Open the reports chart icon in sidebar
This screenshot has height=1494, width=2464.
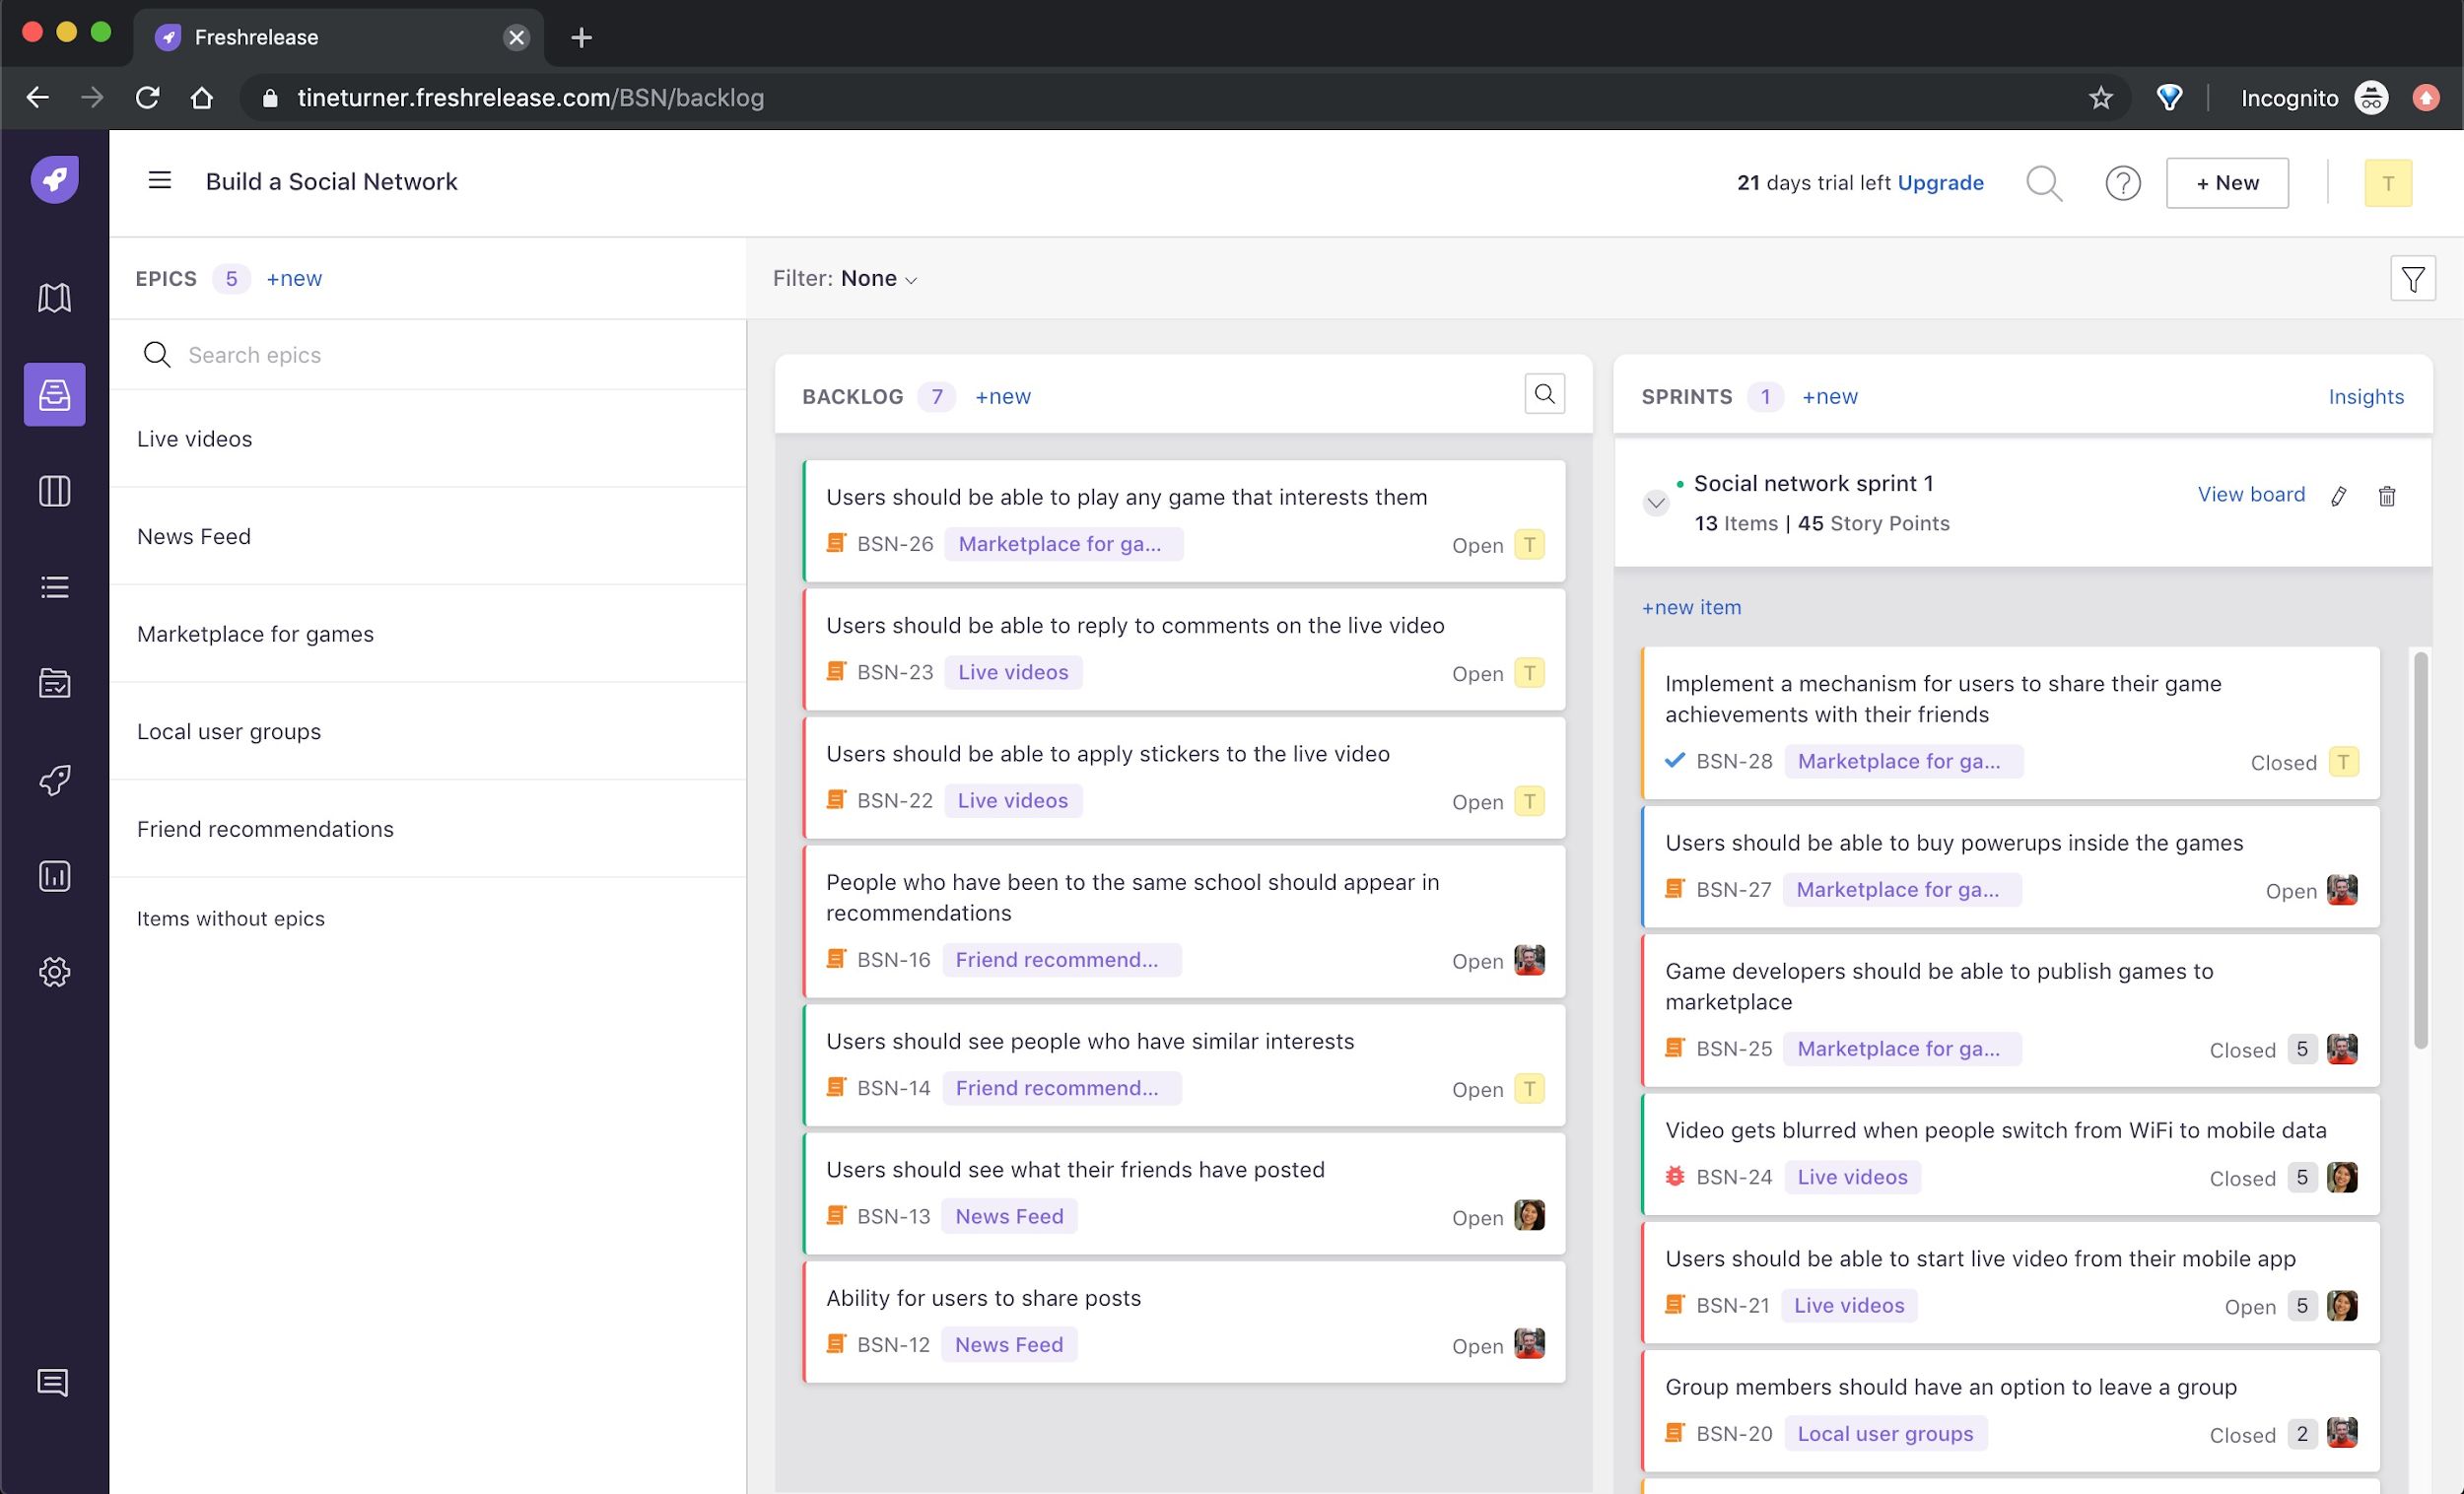click(x=54, y=876)
